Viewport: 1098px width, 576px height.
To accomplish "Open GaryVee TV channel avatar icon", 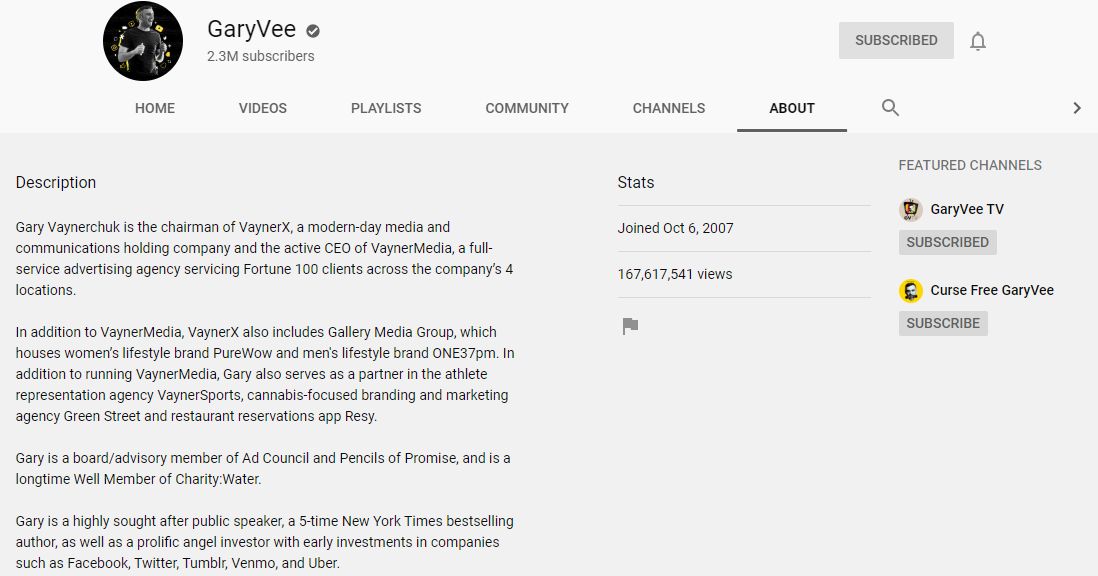I will coord(910,209).
